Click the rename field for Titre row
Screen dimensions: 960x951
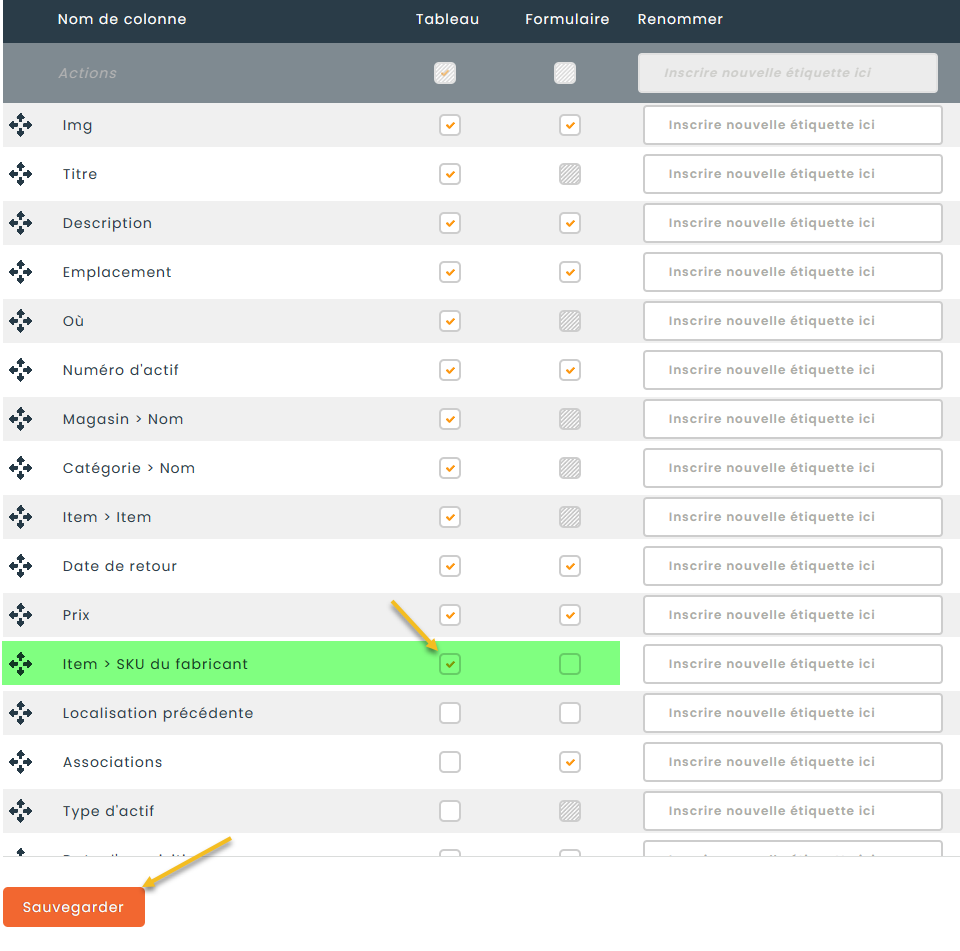(x=792, y=174)
